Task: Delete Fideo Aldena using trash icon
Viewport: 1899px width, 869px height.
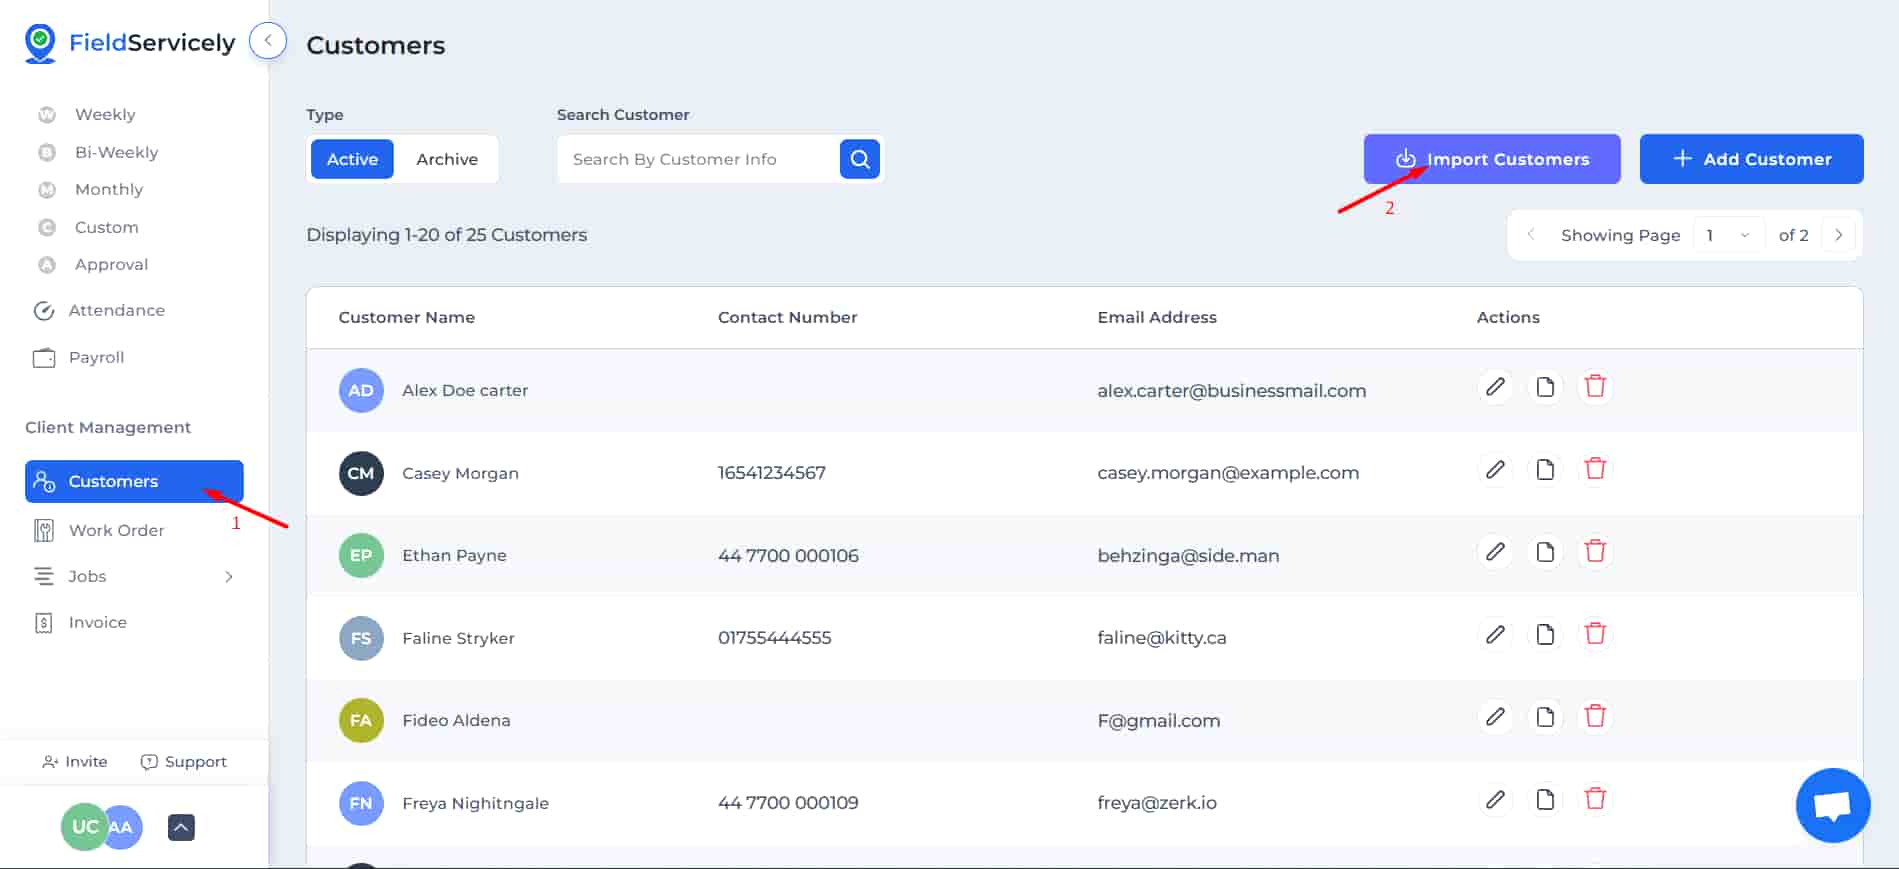Action: 1595,717
